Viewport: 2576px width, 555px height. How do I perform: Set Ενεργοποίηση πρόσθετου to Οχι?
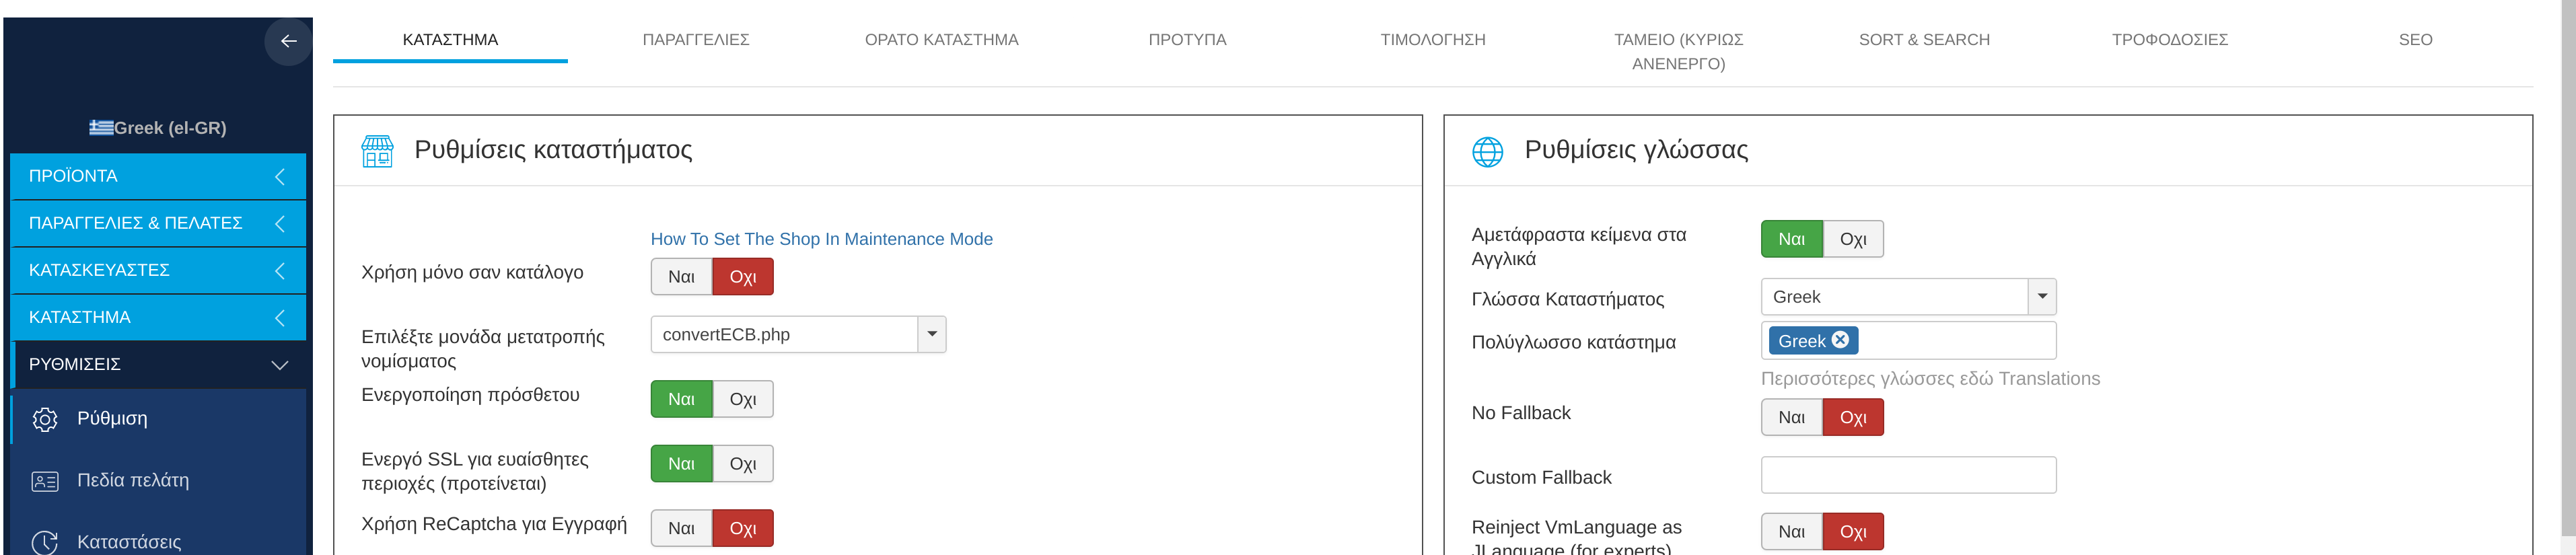click(x=743, y=399)
